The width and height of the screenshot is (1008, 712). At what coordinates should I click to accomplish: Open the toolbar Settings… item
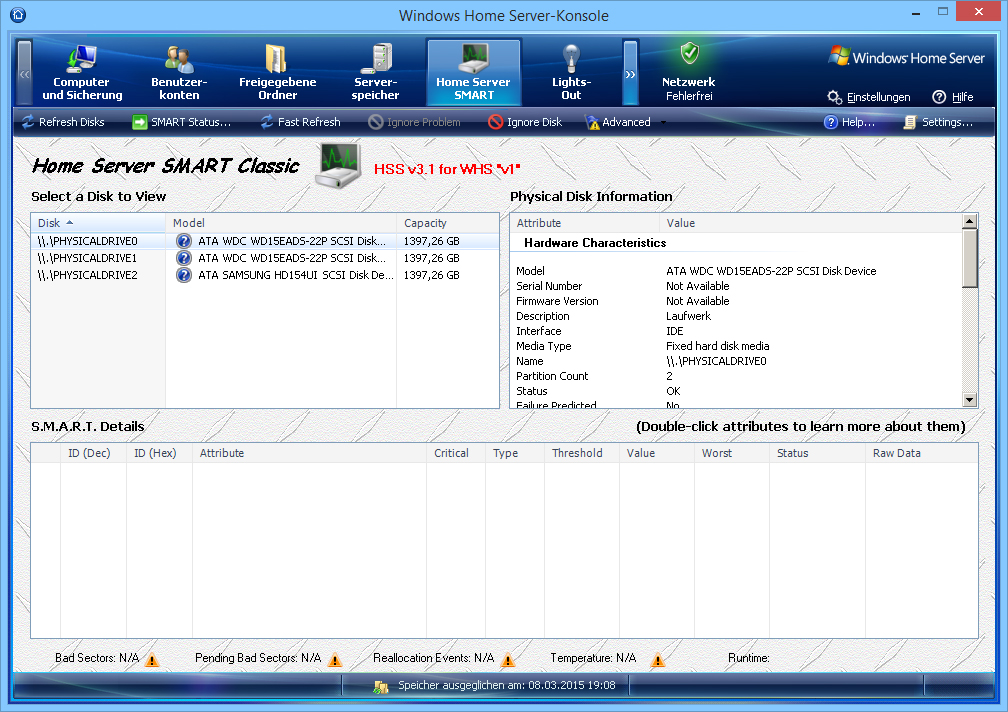(938, 122)
